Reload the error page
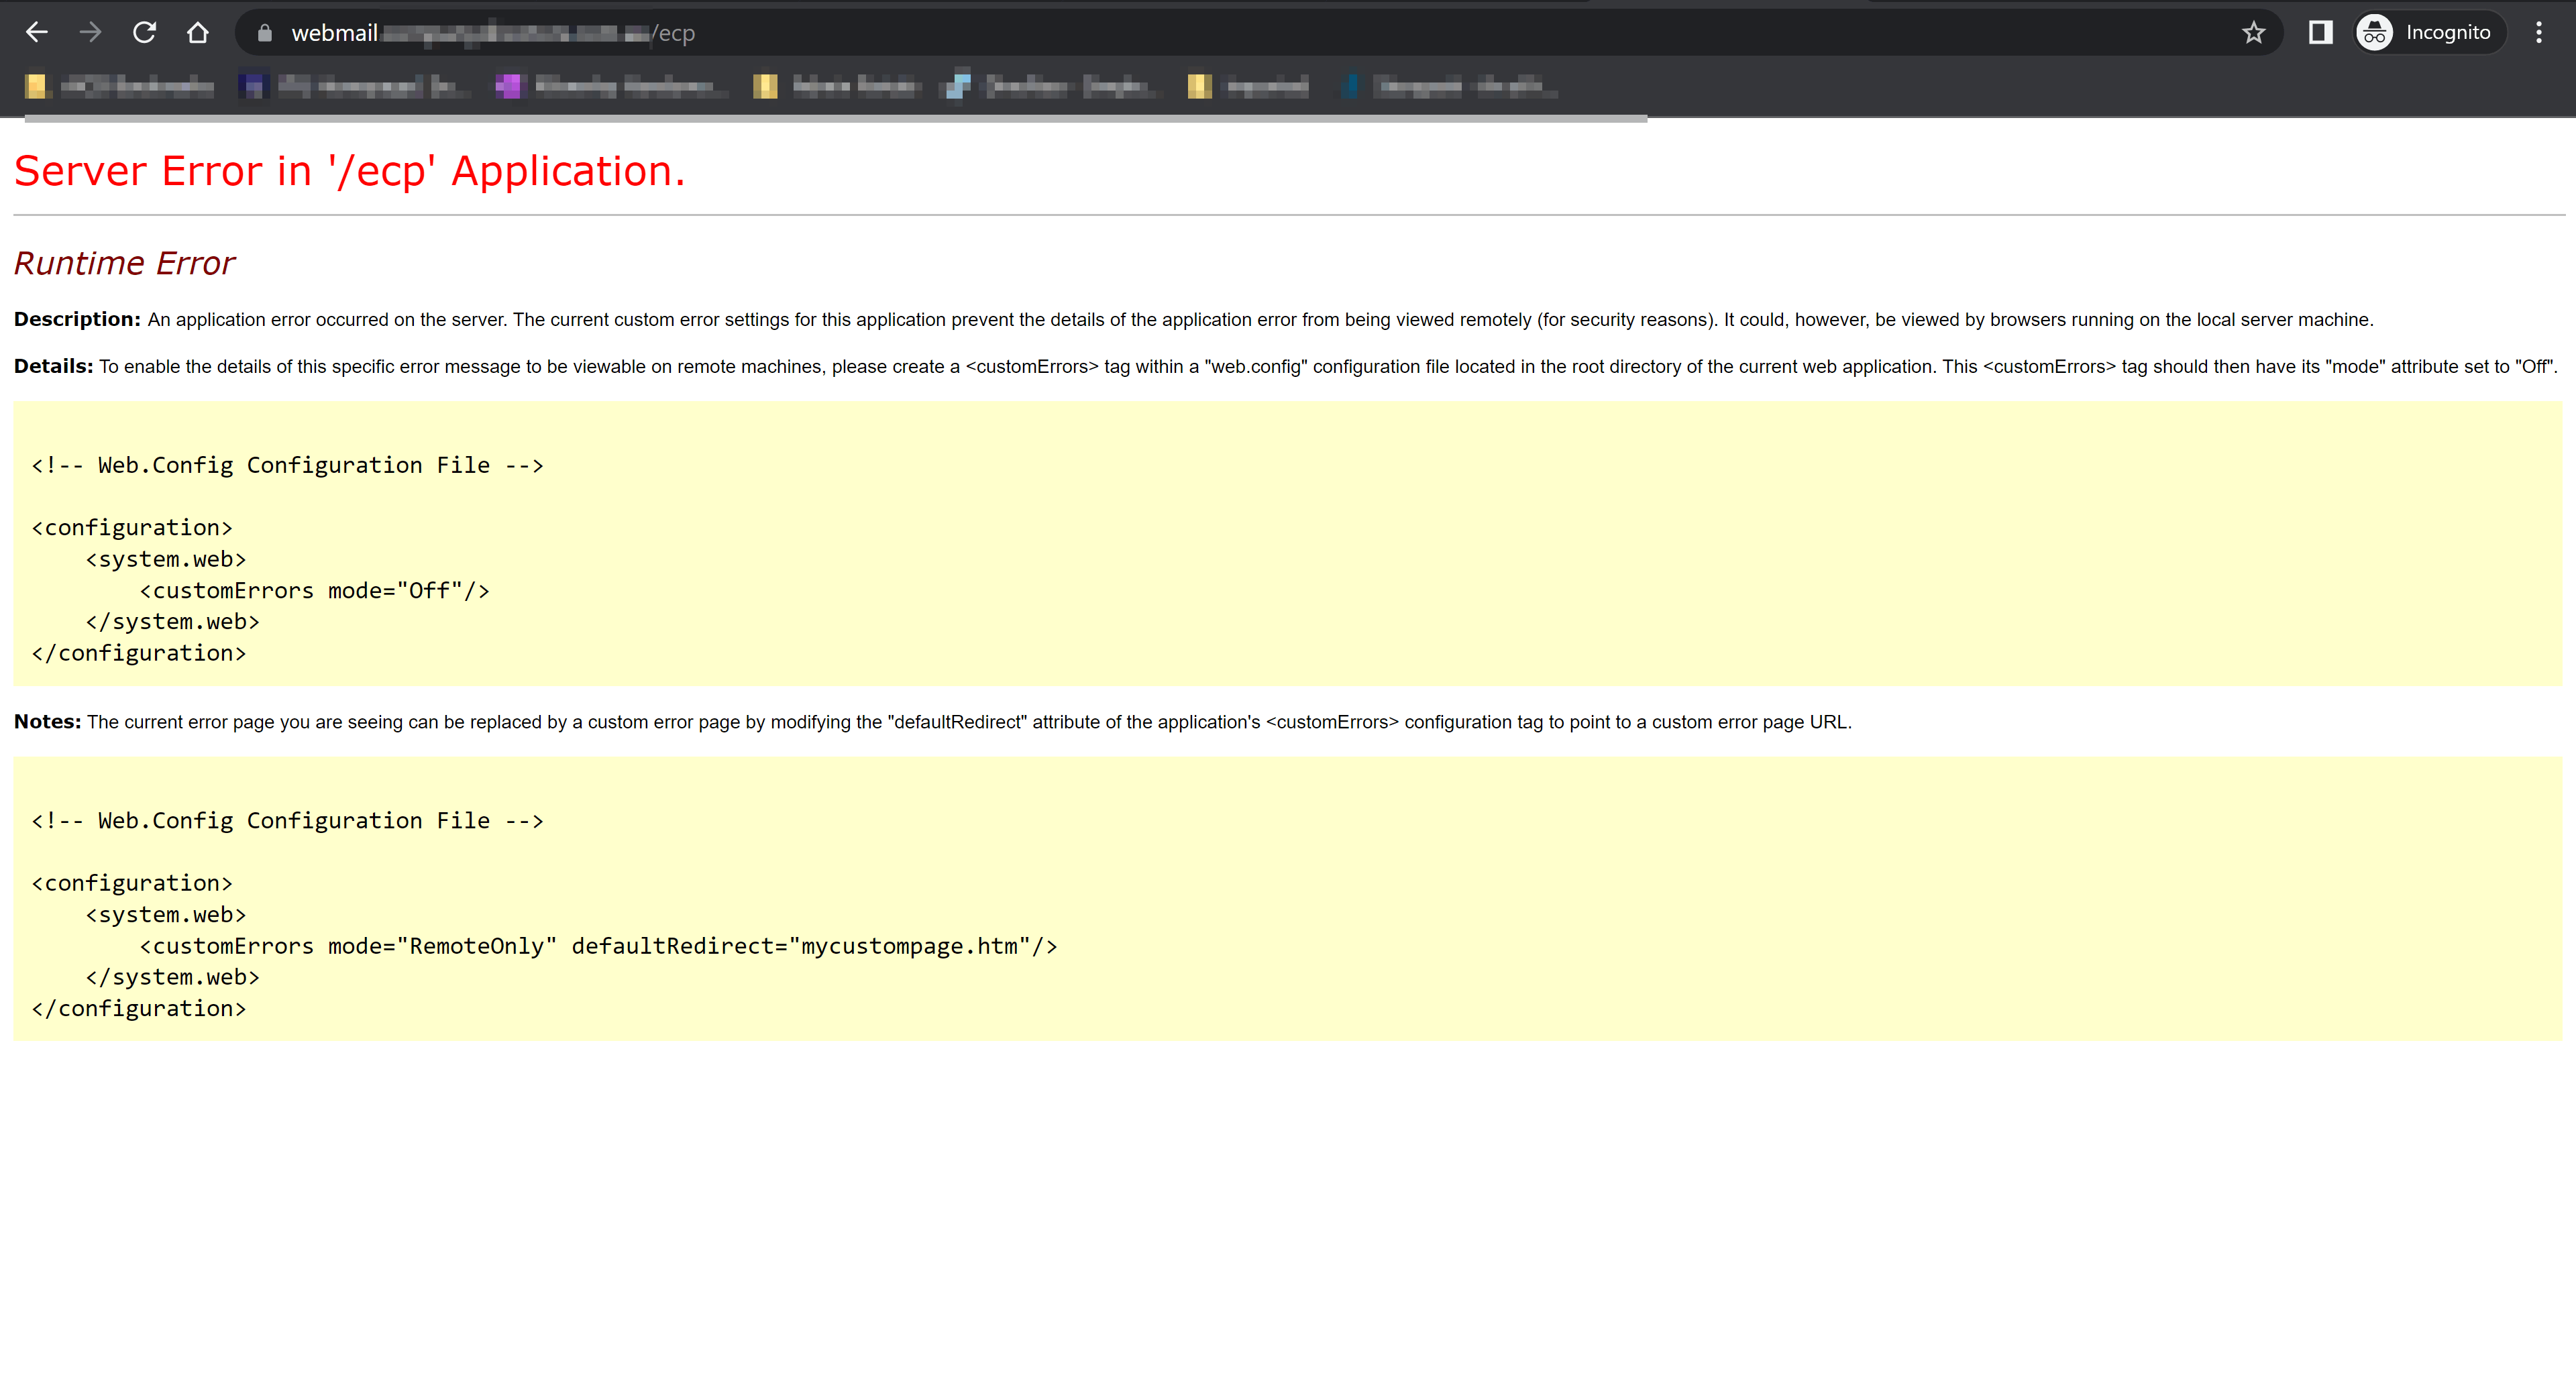 click(144, 33)
